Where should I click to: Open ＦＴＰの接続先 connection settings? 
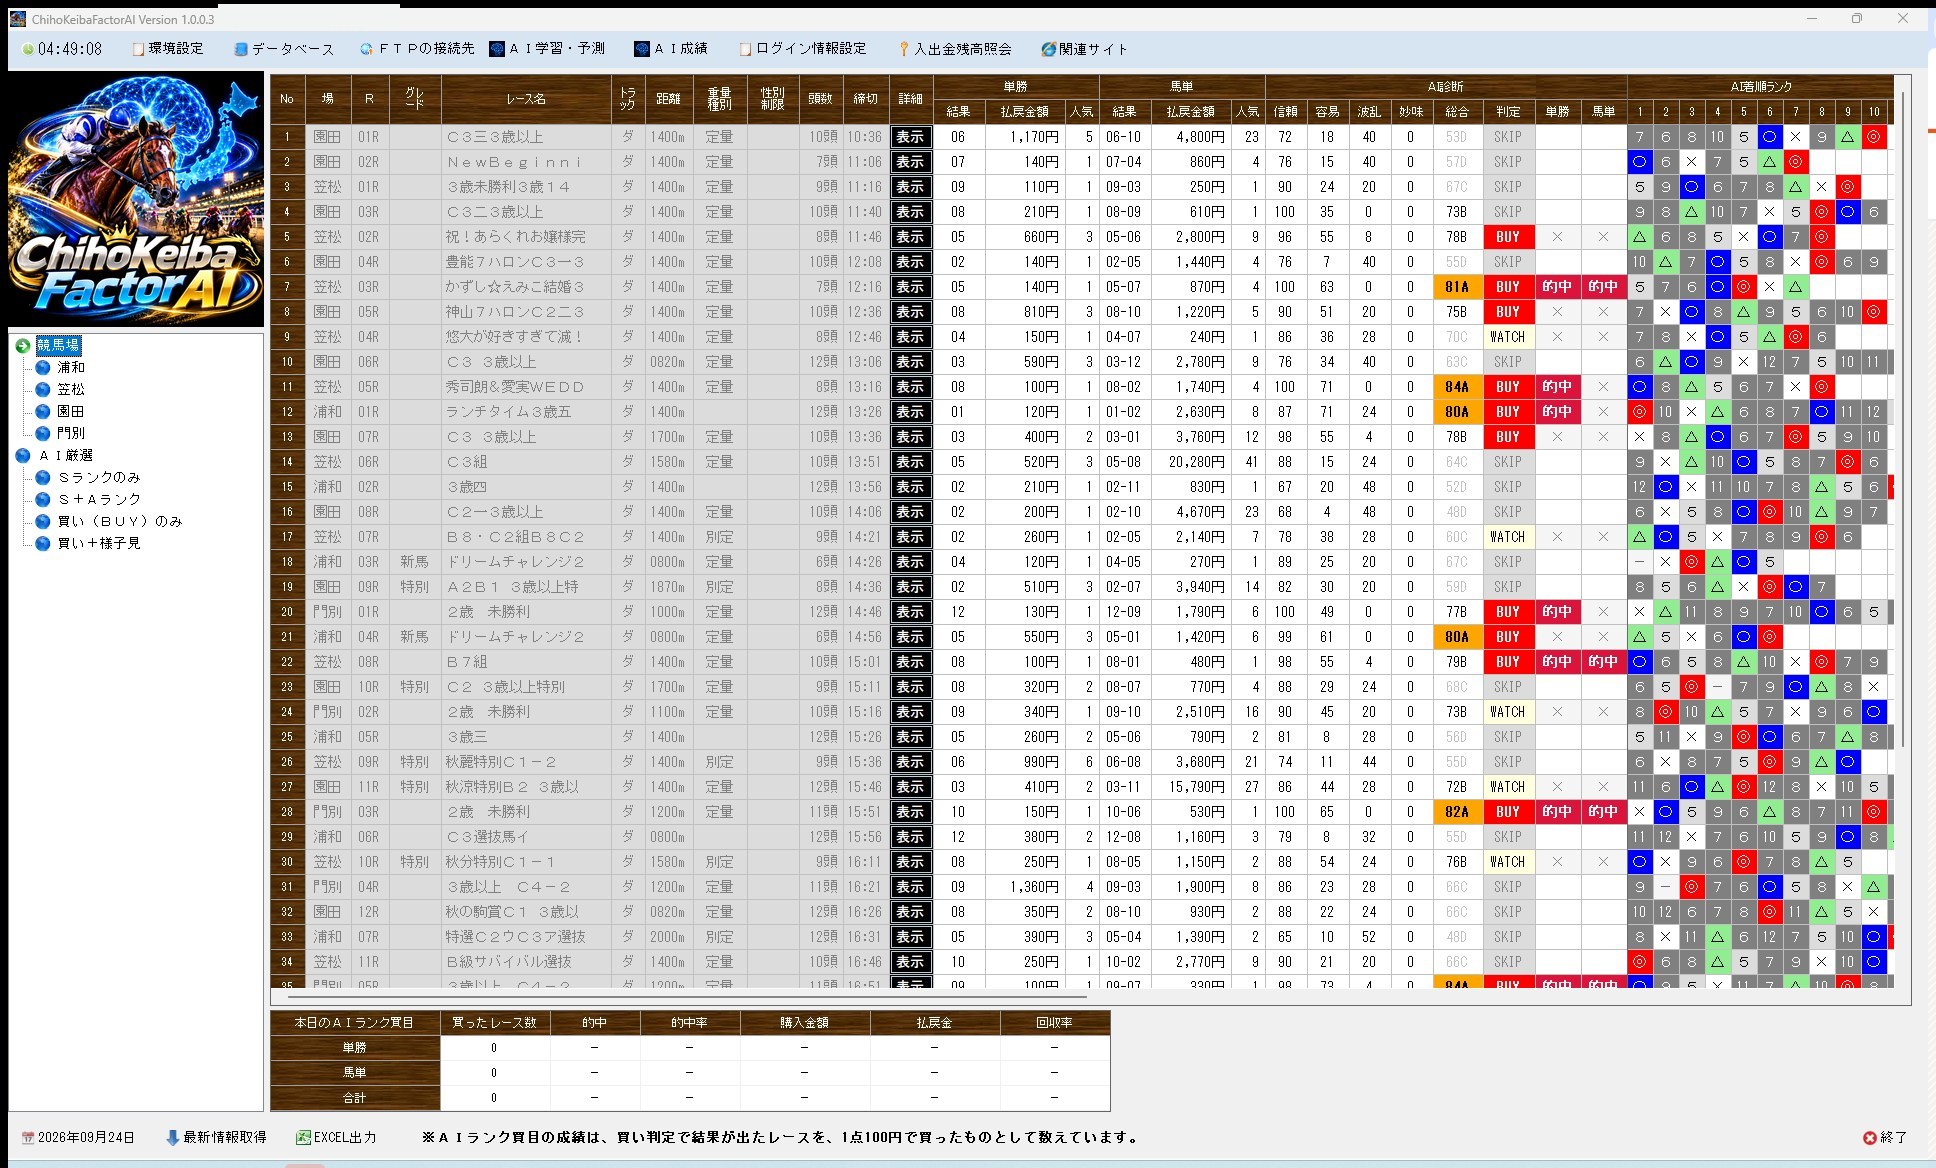[417, 49]
